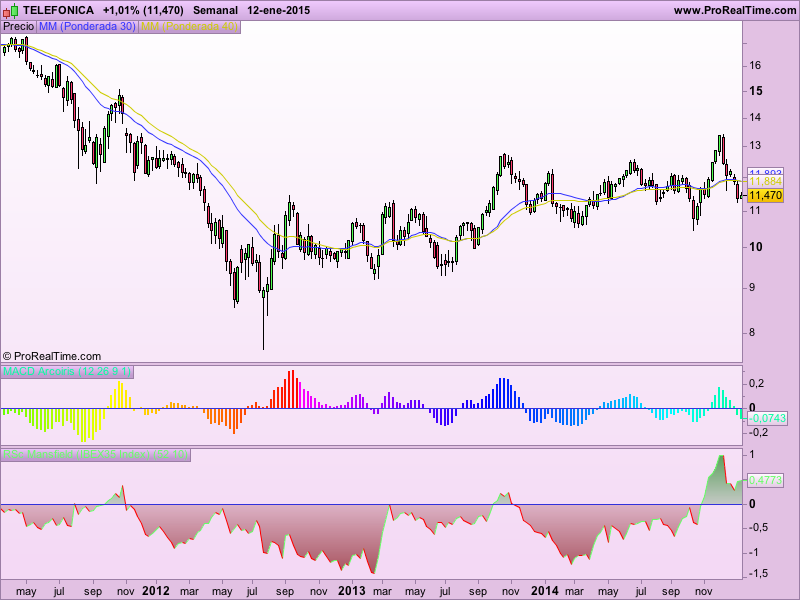Select the TELEFONICA ticker title
800x600 pixels.
click(x=59, y=10)
